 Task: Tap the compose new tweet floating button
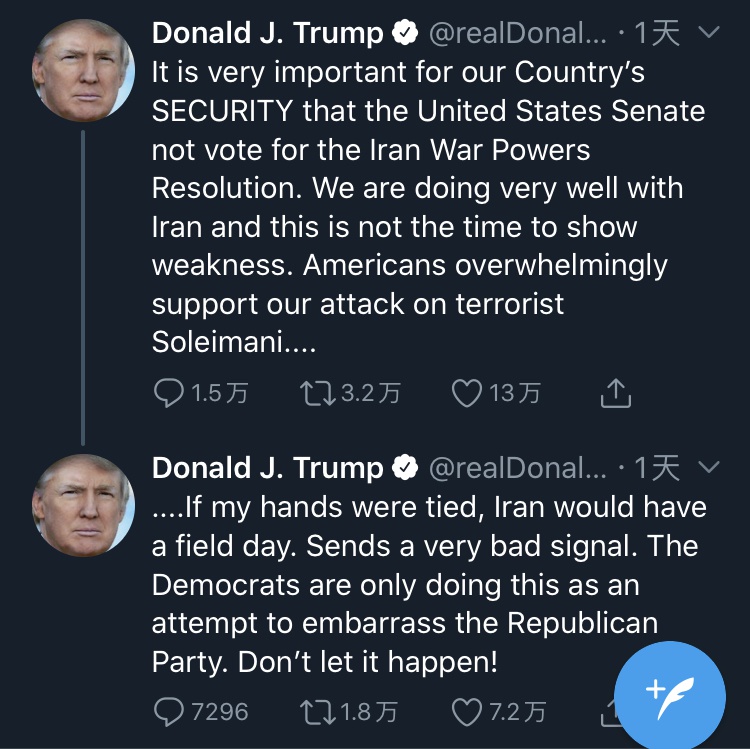point(670,696)
